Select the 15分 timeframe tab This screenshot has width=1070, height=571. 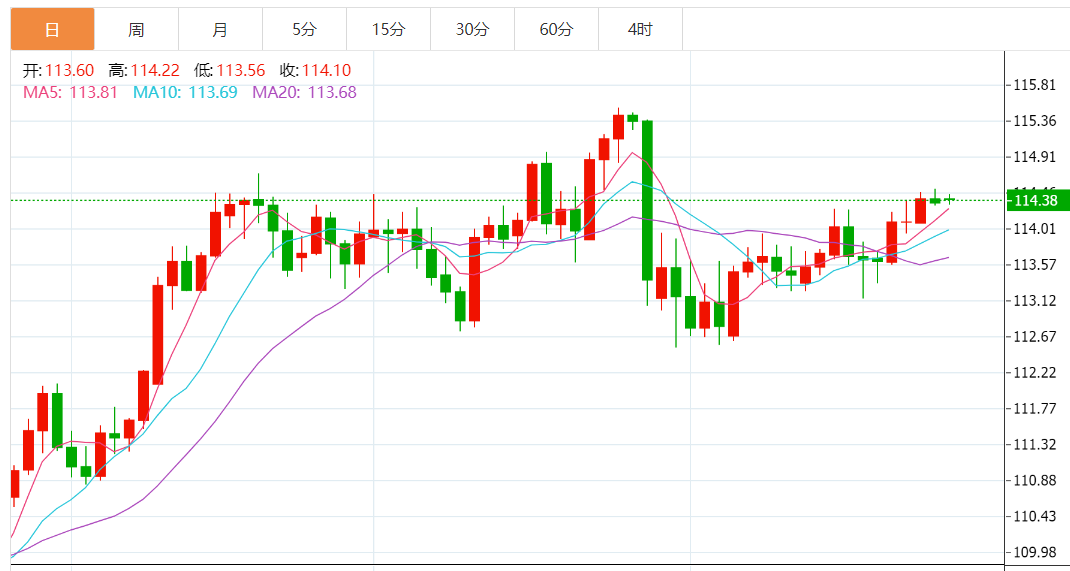pyautogui.click(x=388, y=30)
